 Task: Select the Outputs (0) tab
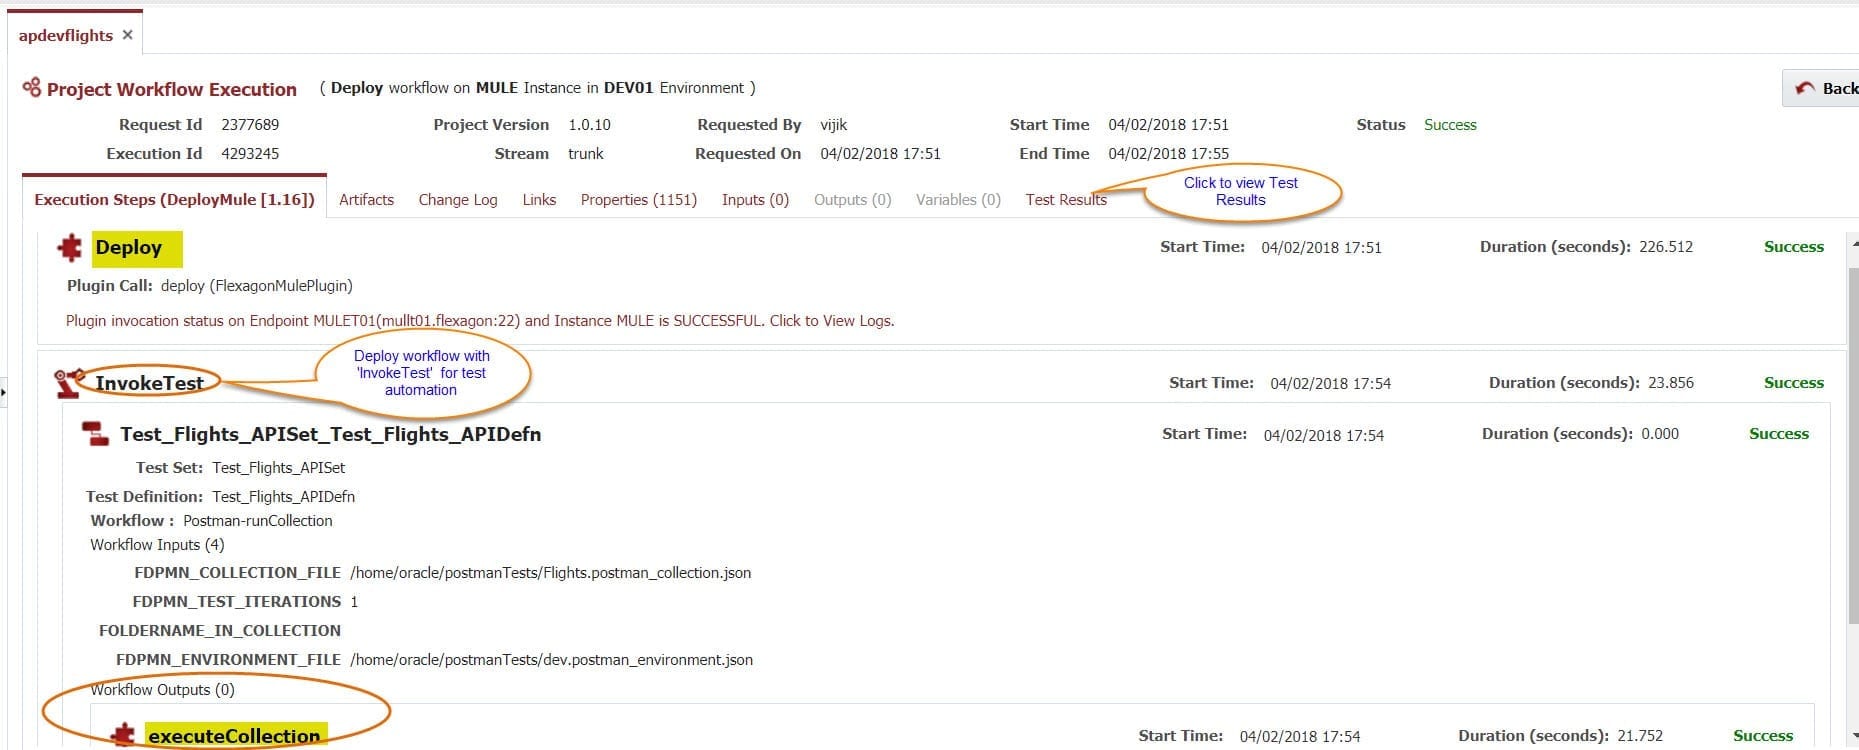pyautogui.click(x=852, y=199)
